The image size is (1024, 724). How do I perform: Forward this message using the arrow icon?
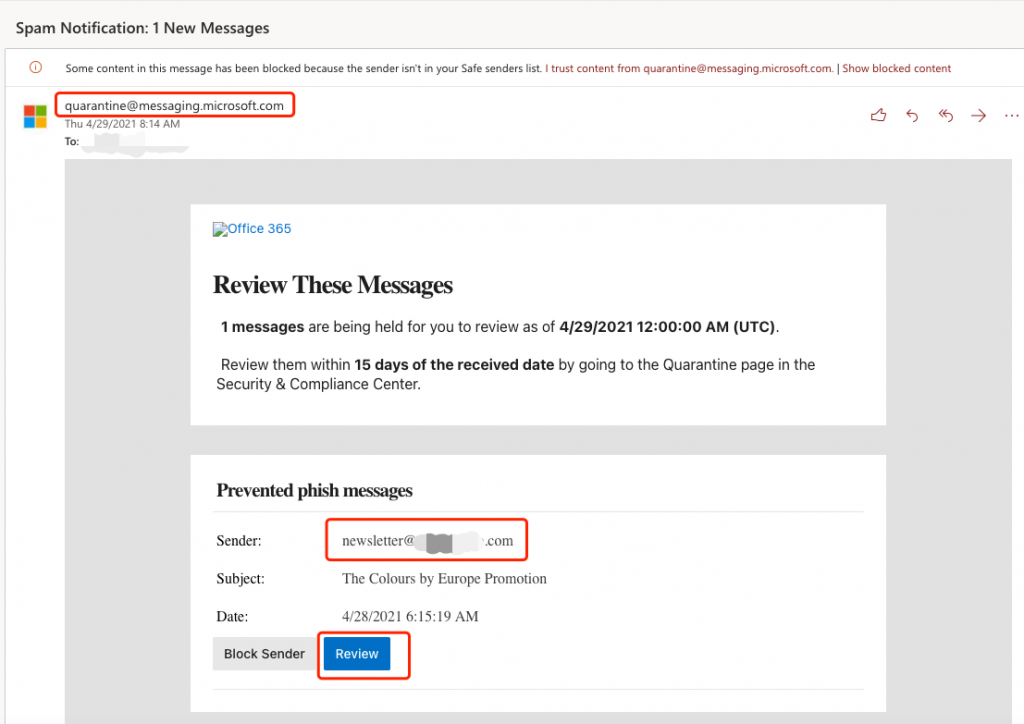click(978, 116)
